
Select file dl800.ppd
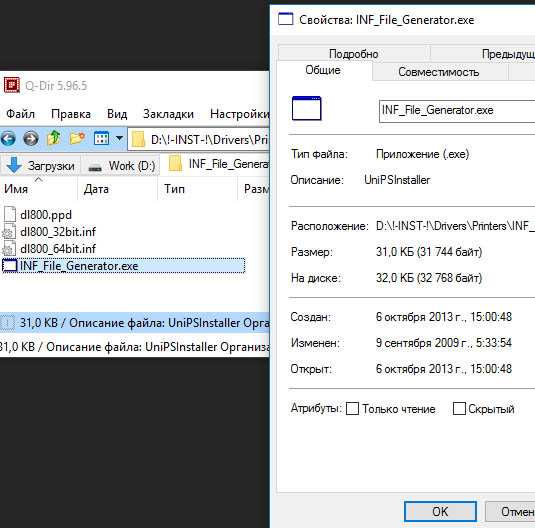click(46, 215)
